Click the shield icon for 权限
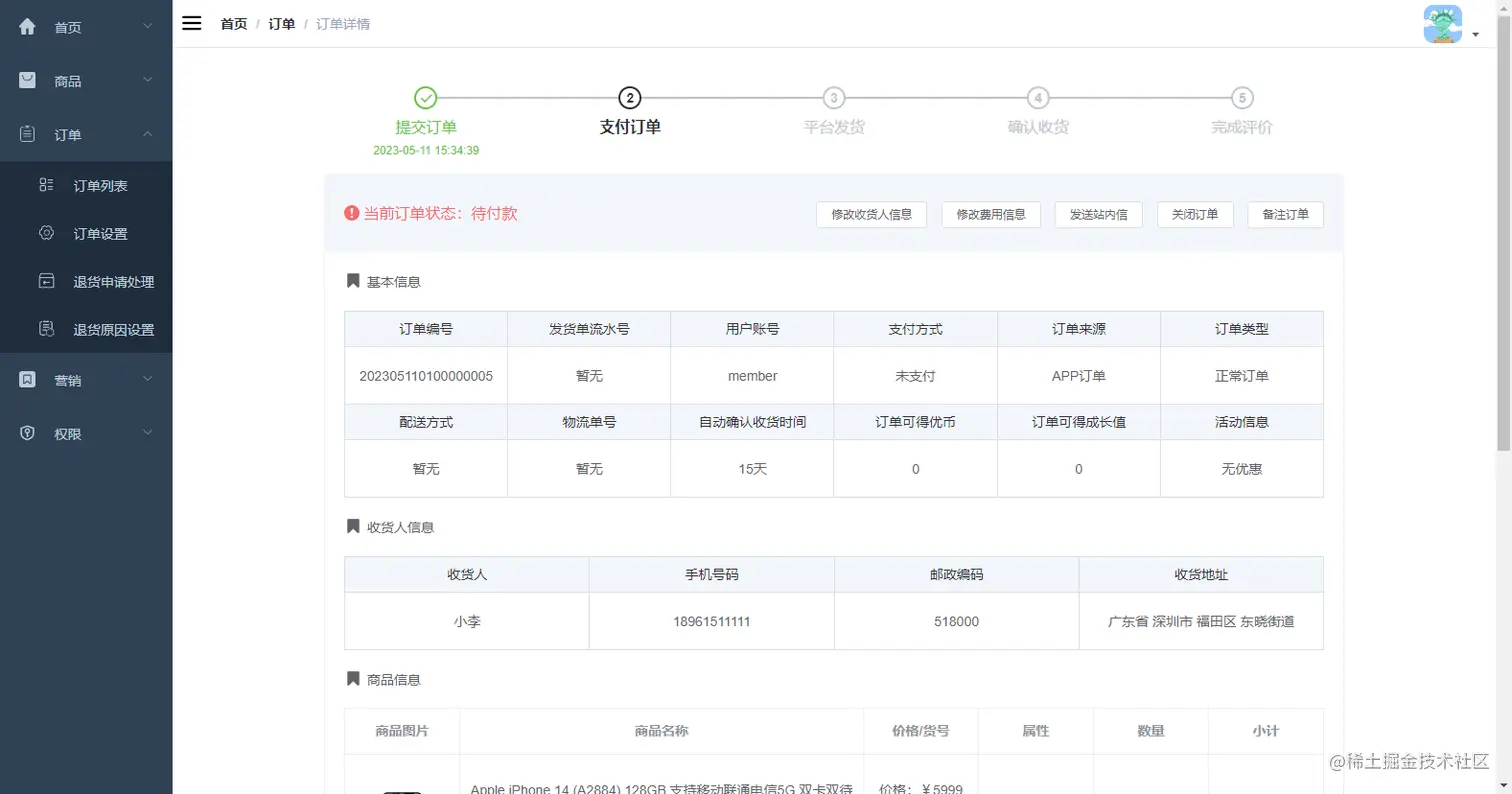The height and width of the screenshot is (794, 1512). pos(27,433)
